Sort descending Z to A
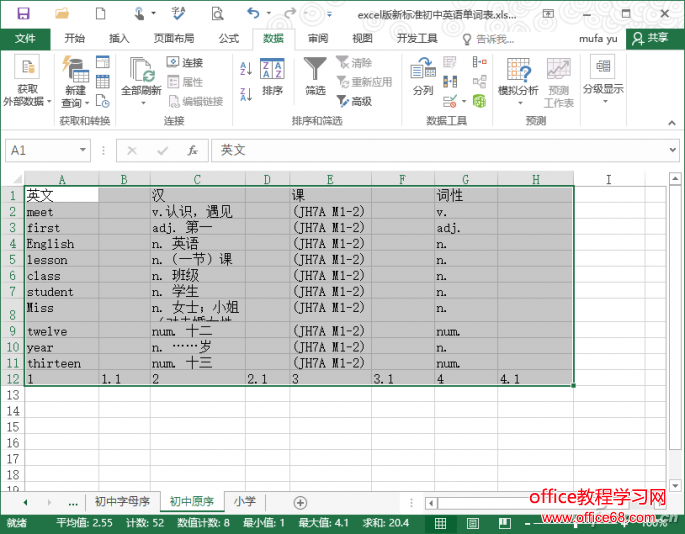The width and height of the screenshot is (685, 534). pos(246,94)
